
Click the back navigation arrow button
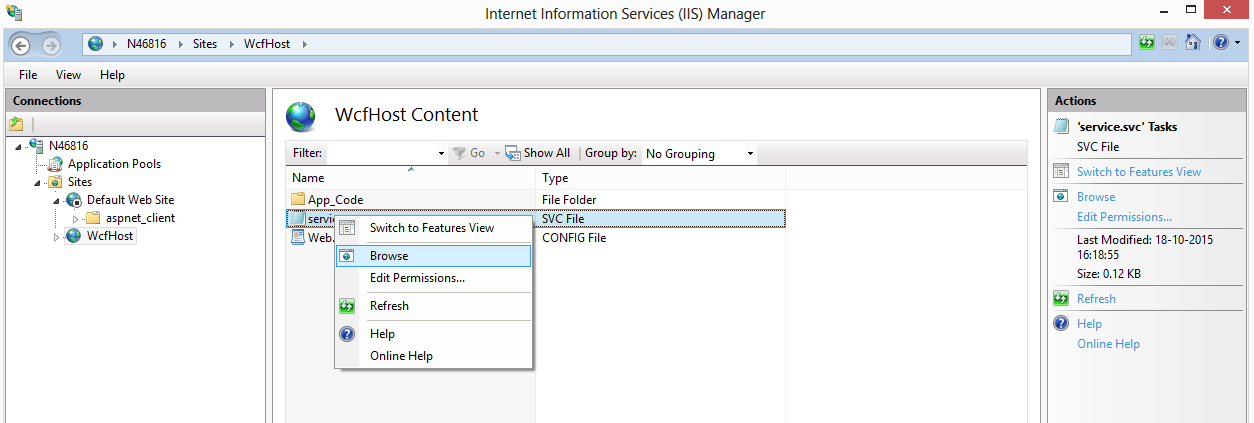click(x=21, y=44)
